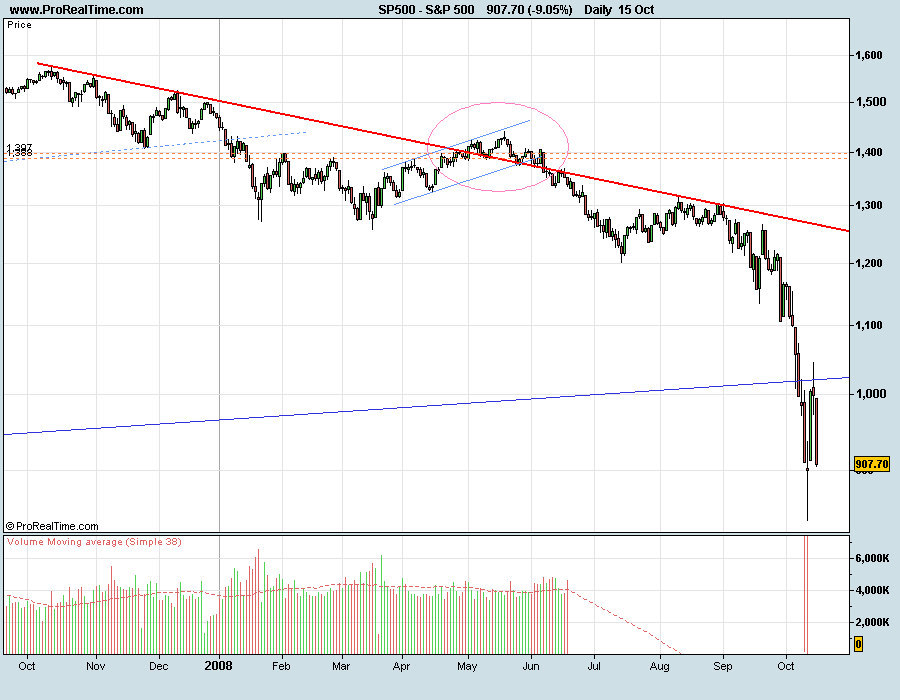The width and height of the screenshot is (900, 700).
Task: Click the 'Daily' timeframe label
Action: [598, 9]
